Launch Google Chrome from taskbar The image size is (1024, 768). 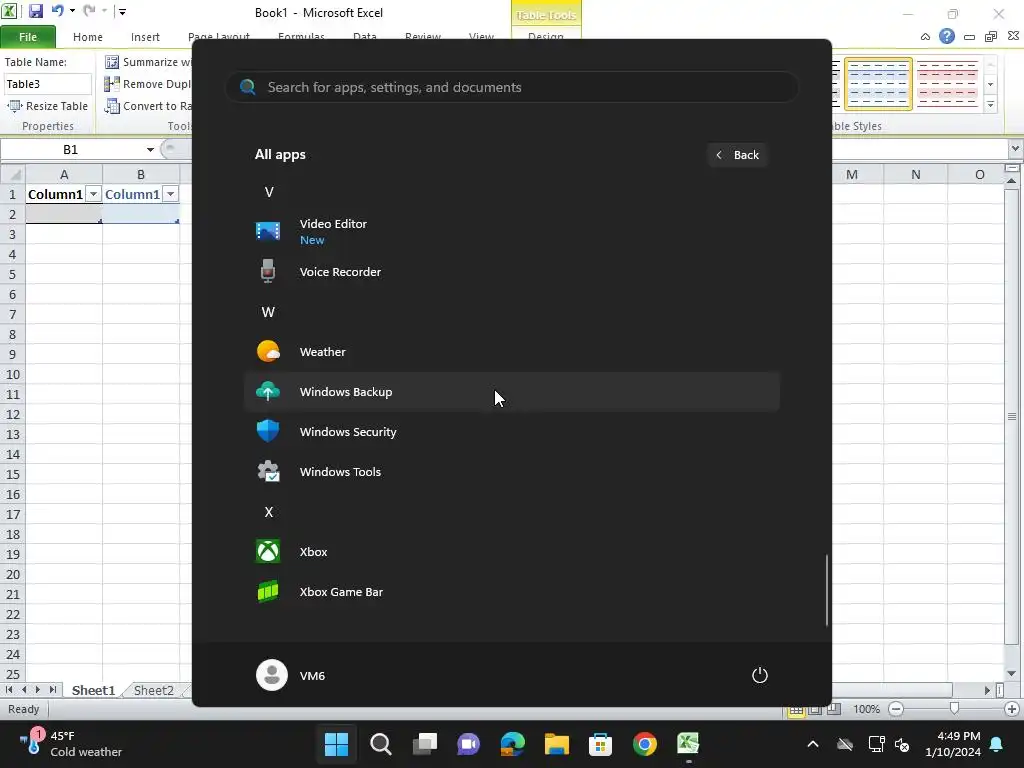(645, 744)
